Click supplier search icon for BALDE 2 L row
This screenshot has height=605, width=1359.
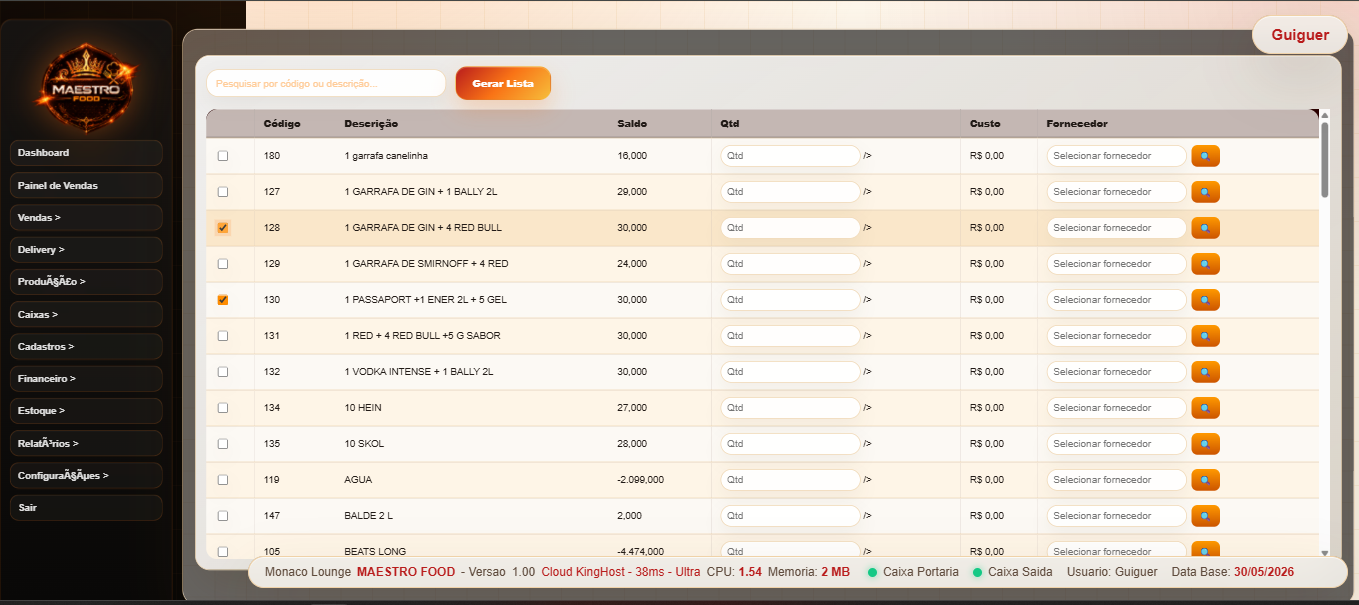pos(1205,516)
